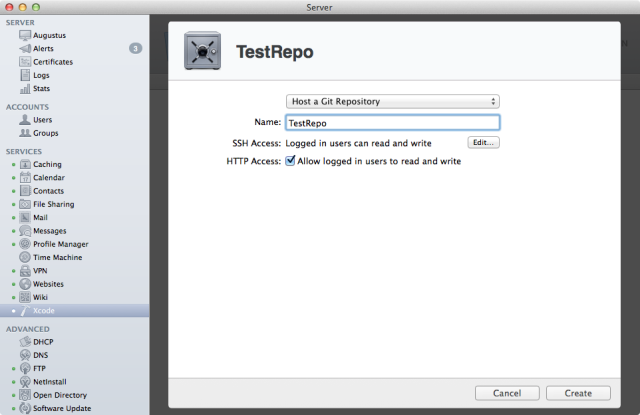This screenshot has height=415, width=640.
Task: Click the large TestRepo heading
Action: (x=275, y=52)
